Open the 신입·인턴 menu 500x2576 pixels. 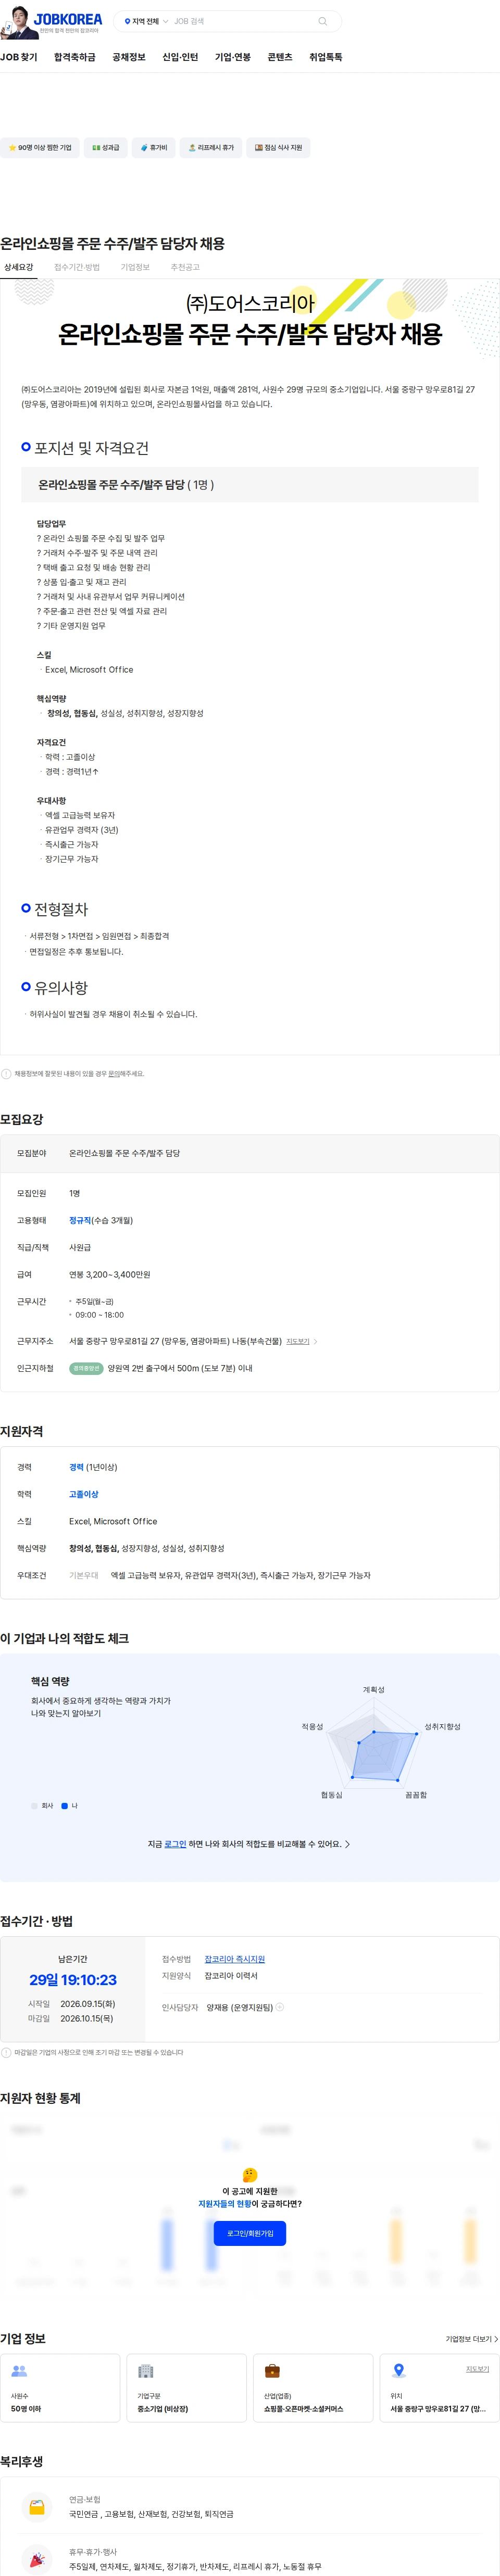[x=180, y=57]
